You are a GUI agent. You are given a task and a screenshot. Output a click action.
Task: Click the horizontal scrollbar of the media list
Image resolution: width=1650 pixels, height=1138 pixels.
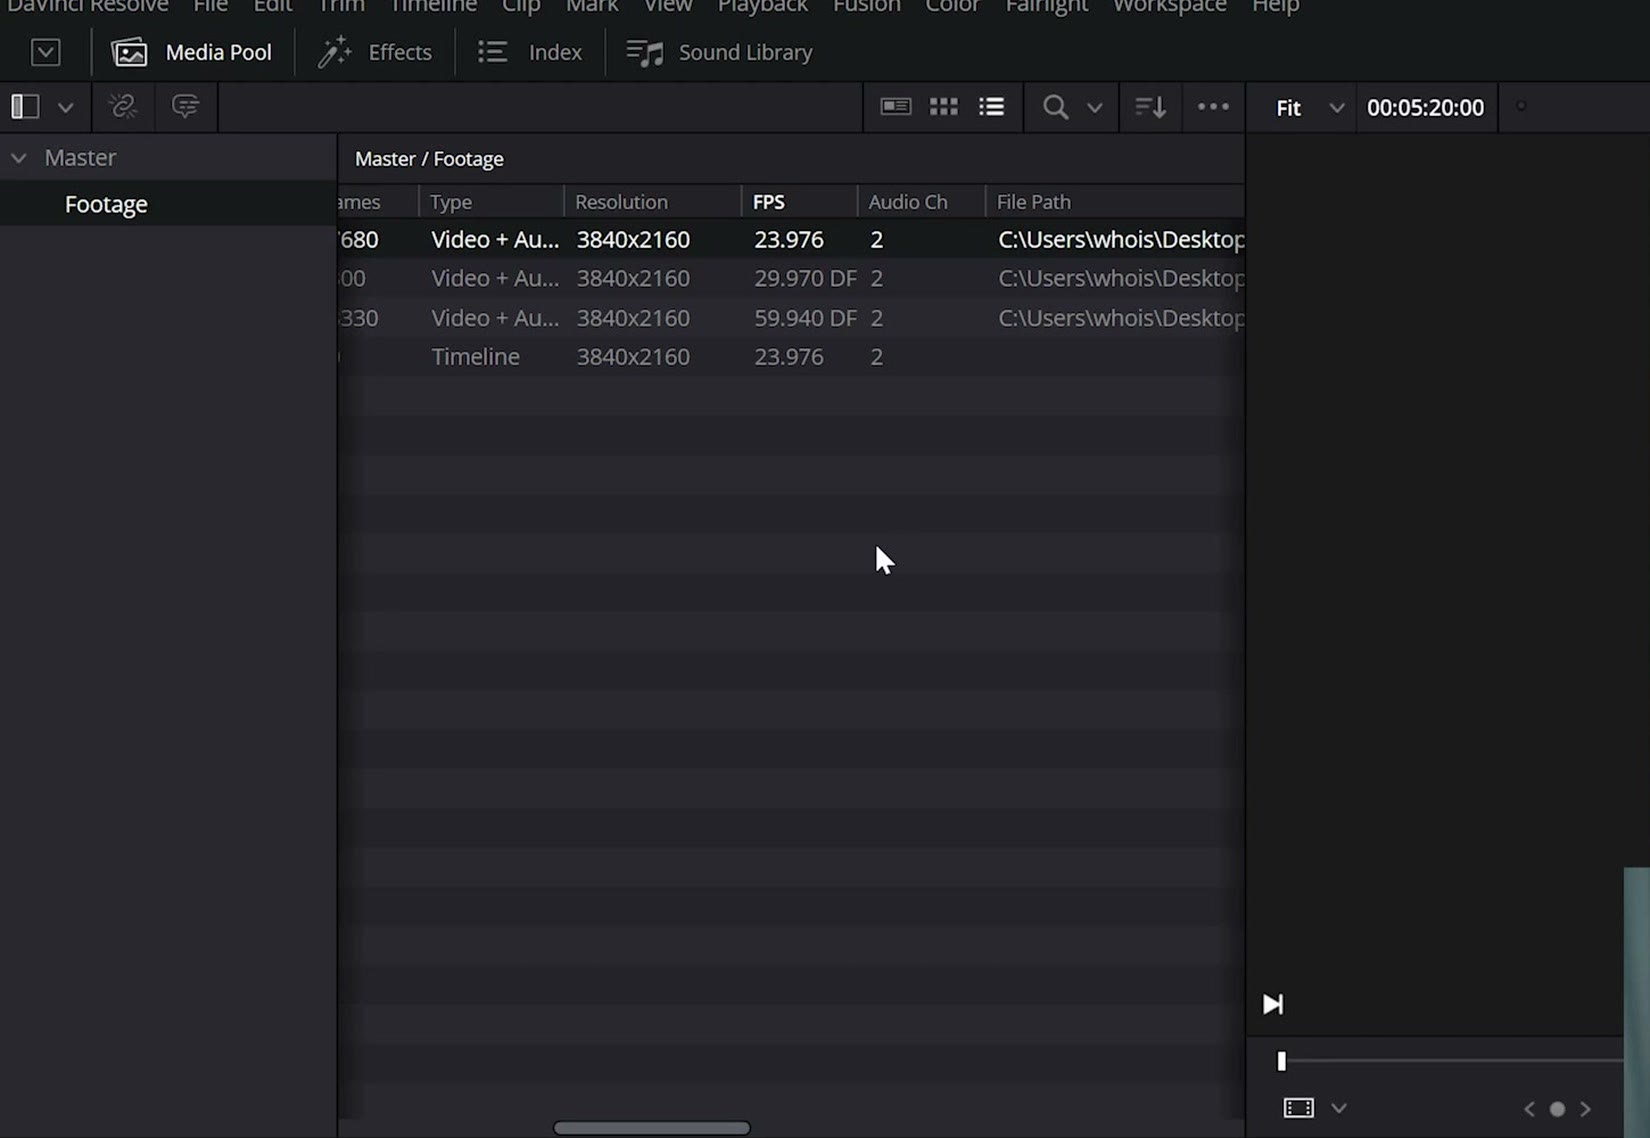[x=651, y=1128]
